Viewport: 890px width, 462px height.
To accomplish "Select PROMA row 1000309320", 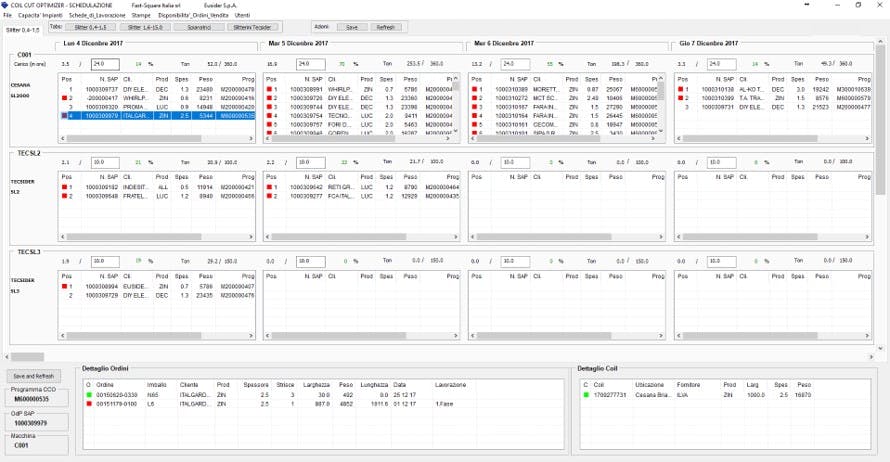I will coord(157,107).
